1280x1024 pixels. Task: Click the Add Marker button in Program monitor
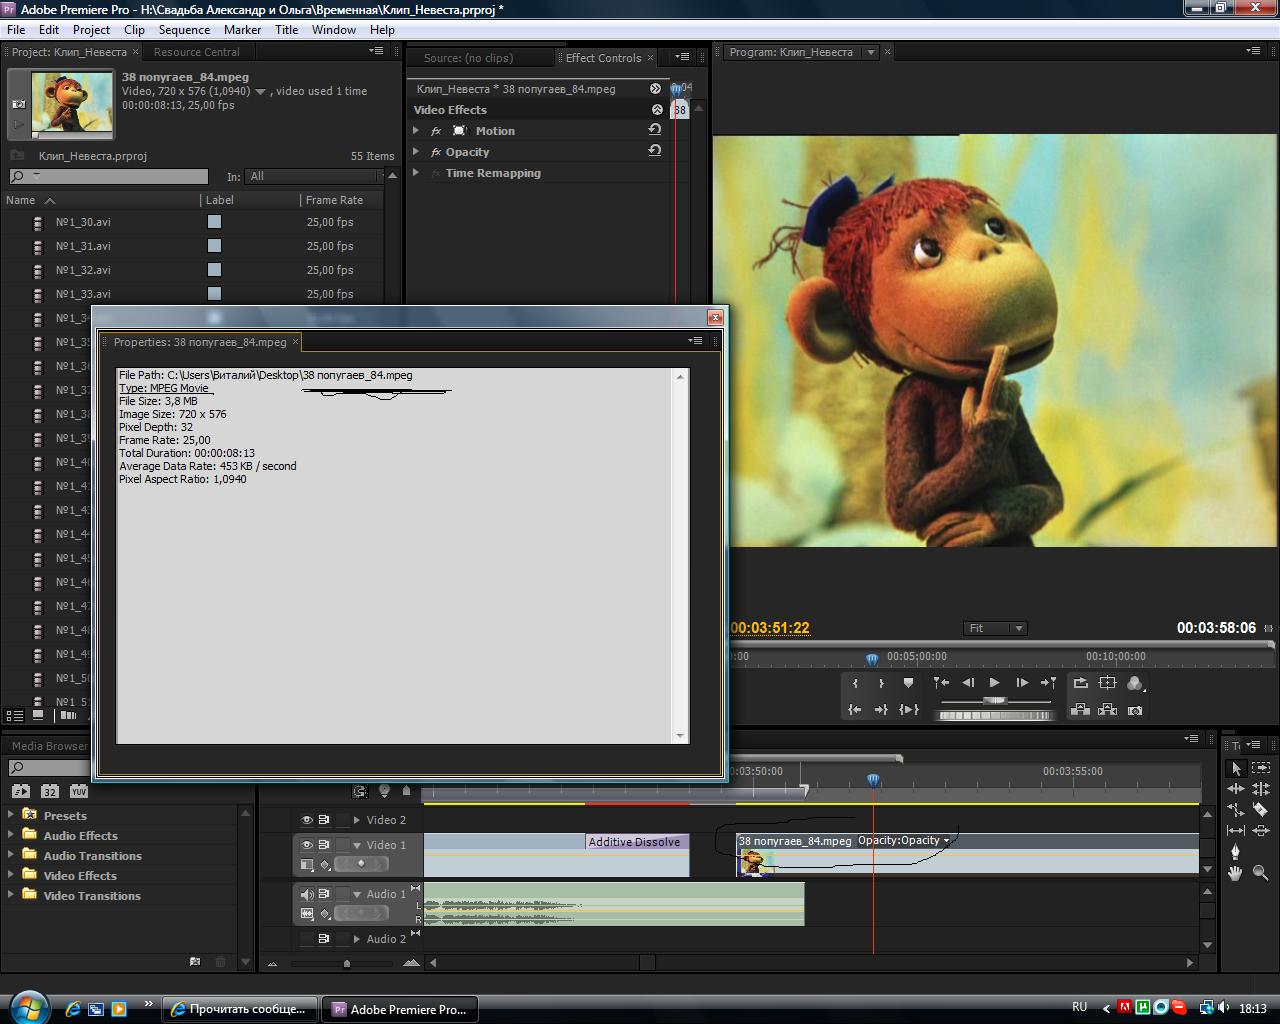[908, 683]
